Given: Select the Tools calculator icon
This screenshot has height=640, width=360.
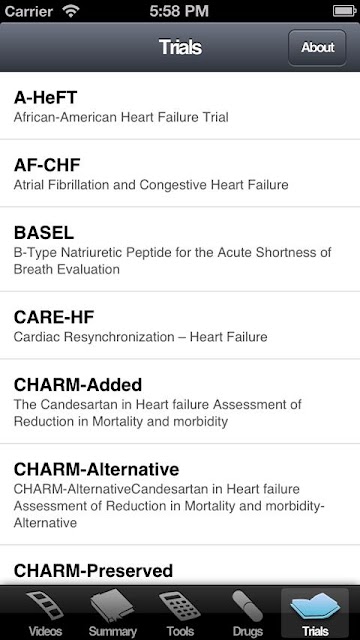Looking at the screenshot, I should coord(180,606).
